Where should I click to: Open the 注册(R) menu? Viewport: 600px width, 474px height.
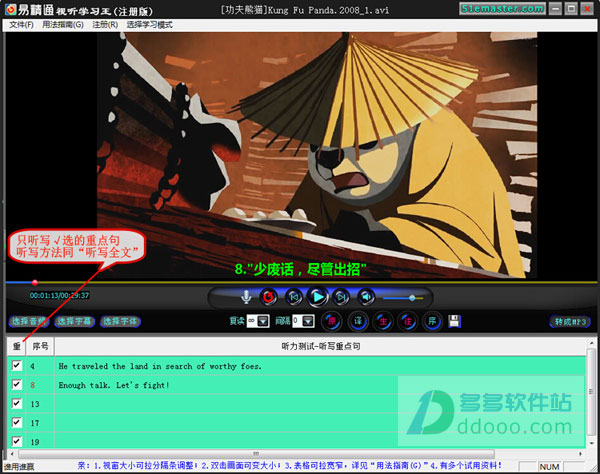point(105,25)
